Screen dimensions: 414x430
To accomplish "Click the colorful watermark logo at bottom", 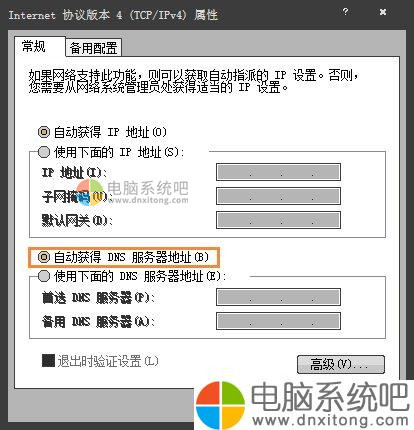I will [220, 405].
